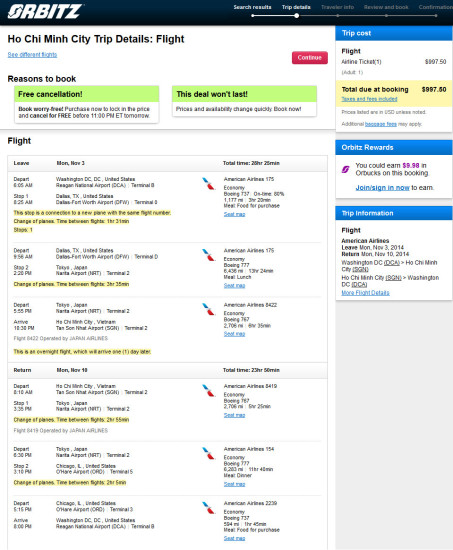This screenshot has width=453, height=550.
Task: Open the Taxes and fees included link
Action: coord(369,99)
